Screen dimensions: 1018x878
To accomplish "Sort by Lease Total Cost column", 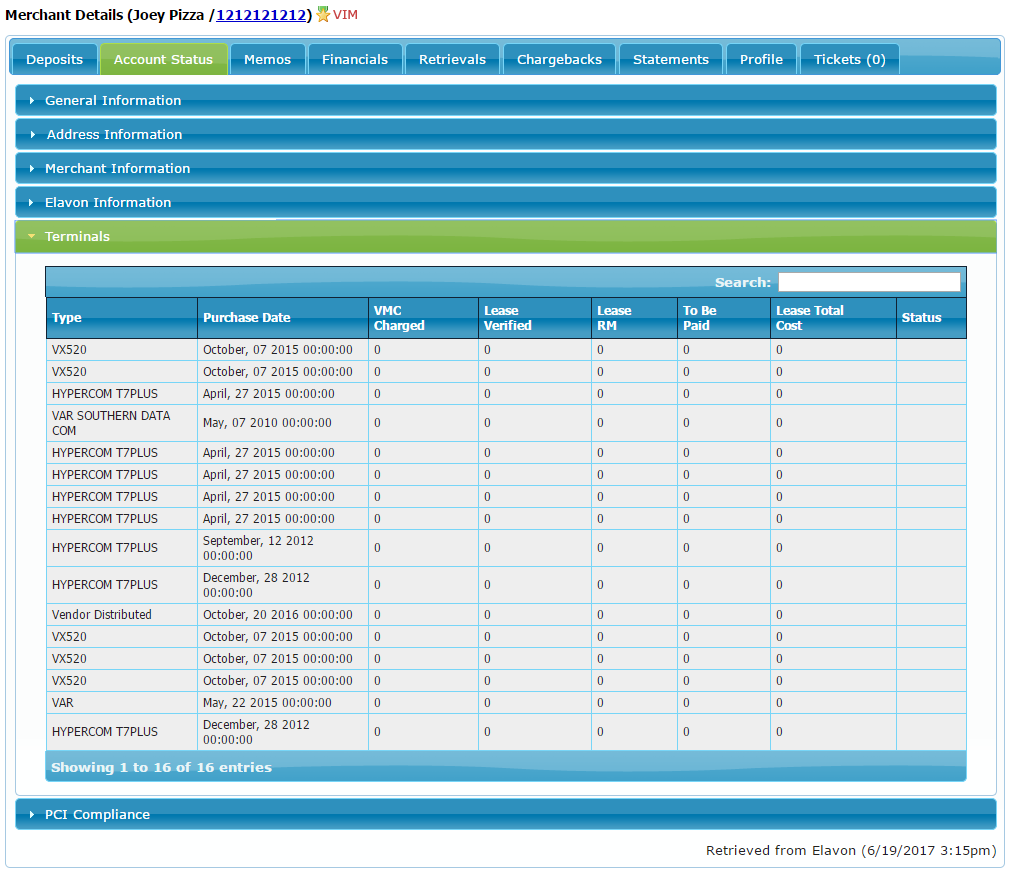I will pos(833,318).
